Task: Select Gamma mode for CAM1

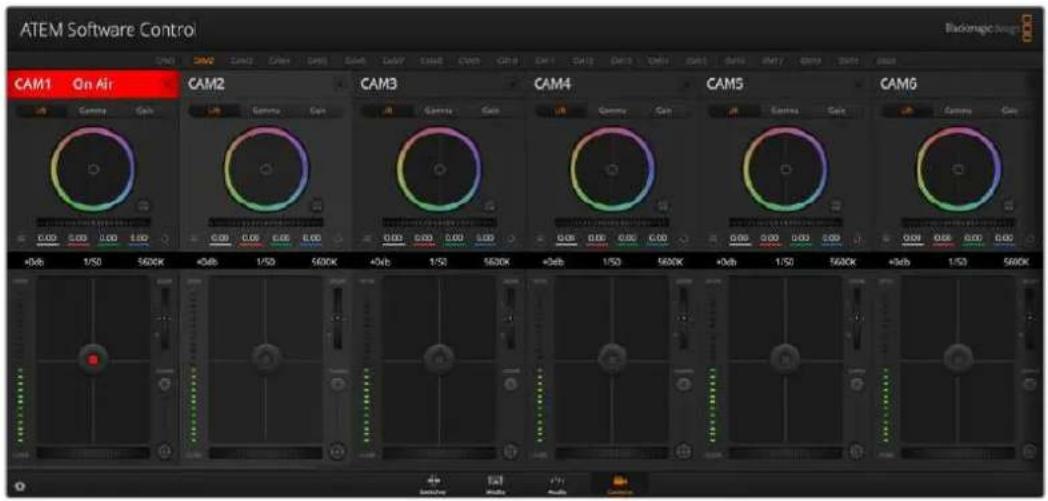Action: [x=91, y=111]
